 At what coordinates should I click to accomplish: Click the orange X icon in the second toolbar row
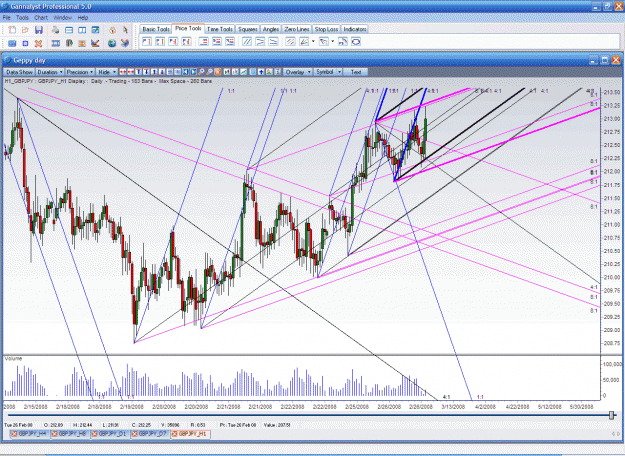(x=38, y=43)
